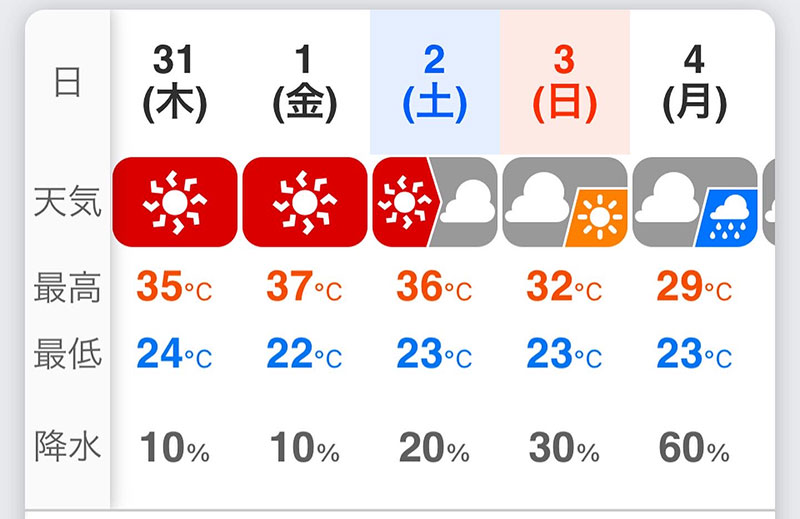Image resolution: width=800 pixels, height=519 pixels.
Task: Click the 29°C high temperature value
Action: coord(694,288)
